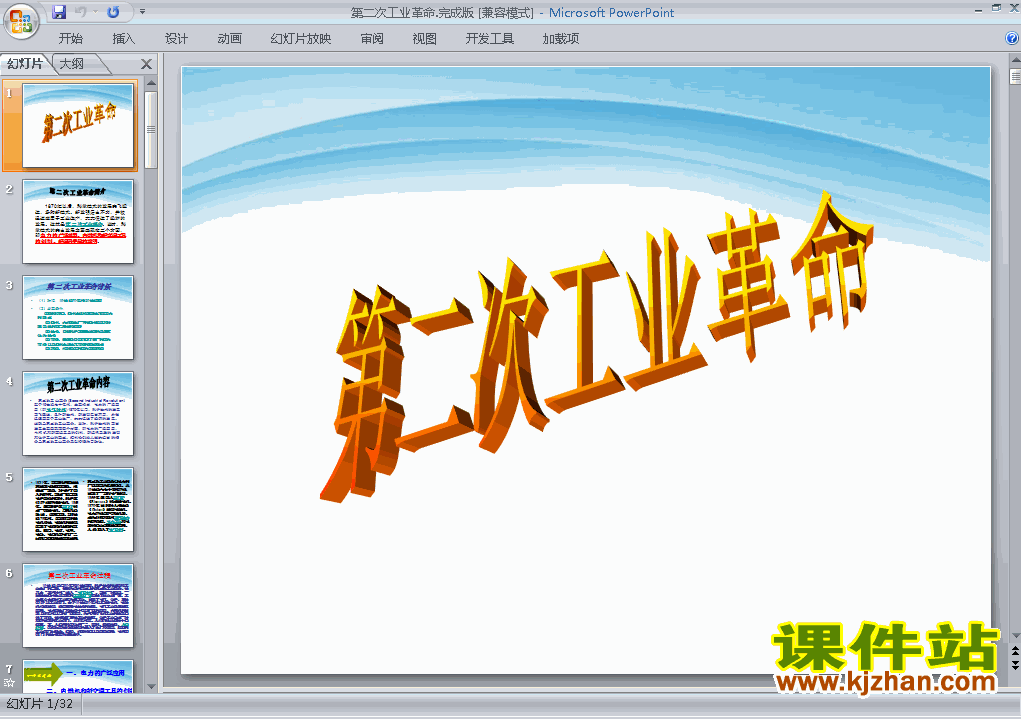The width and height of the screenshot is (1021, 719).
Task: Switch to the 设计 ribbon tab
Action: 176,38
